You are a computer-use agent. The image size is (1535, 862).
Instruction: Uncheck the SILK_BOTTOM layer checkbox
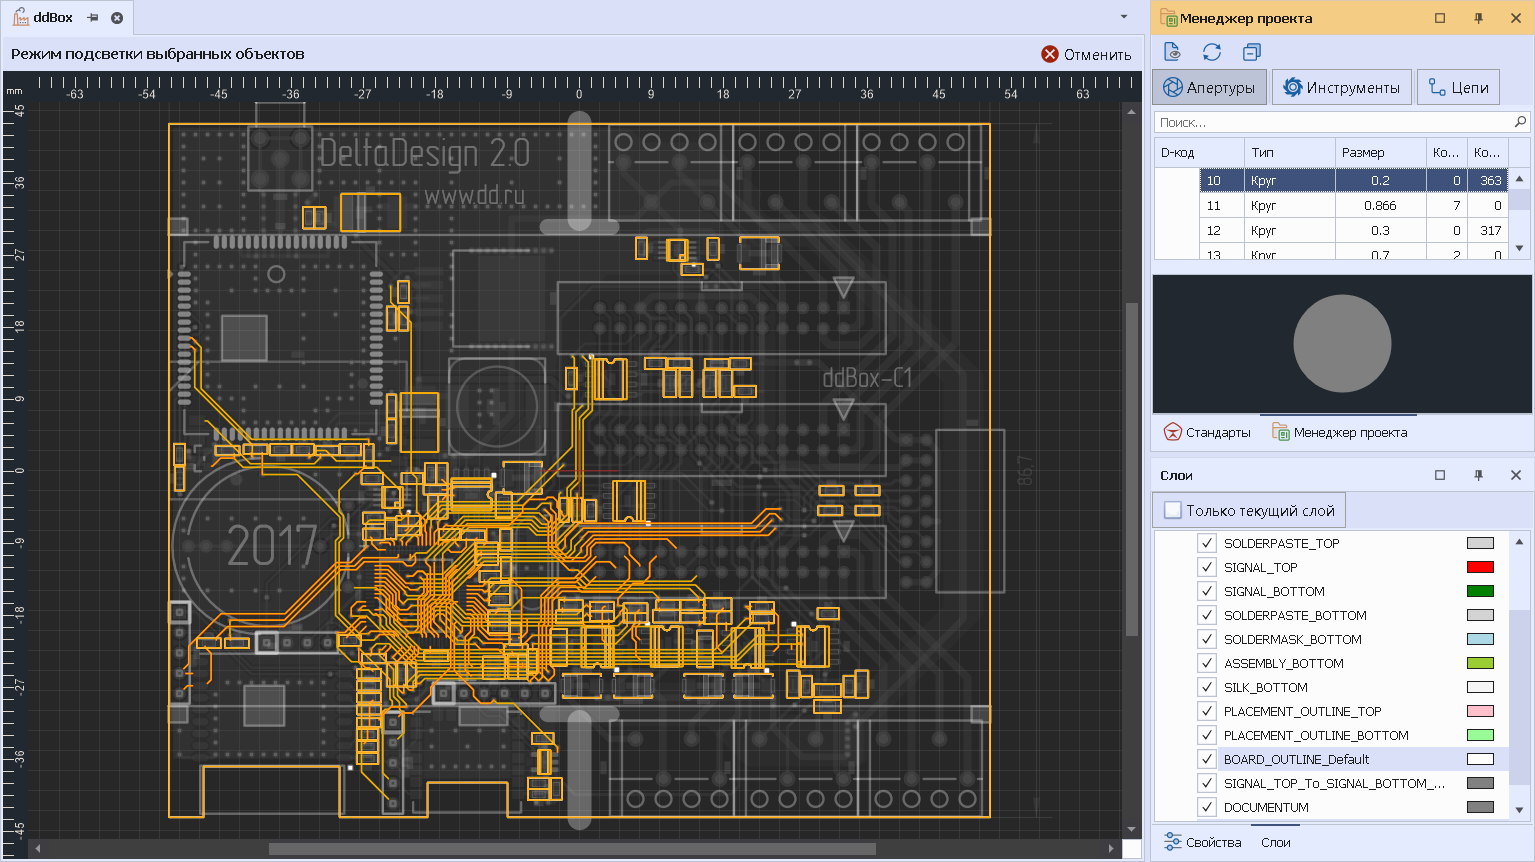pos(1207,687)
